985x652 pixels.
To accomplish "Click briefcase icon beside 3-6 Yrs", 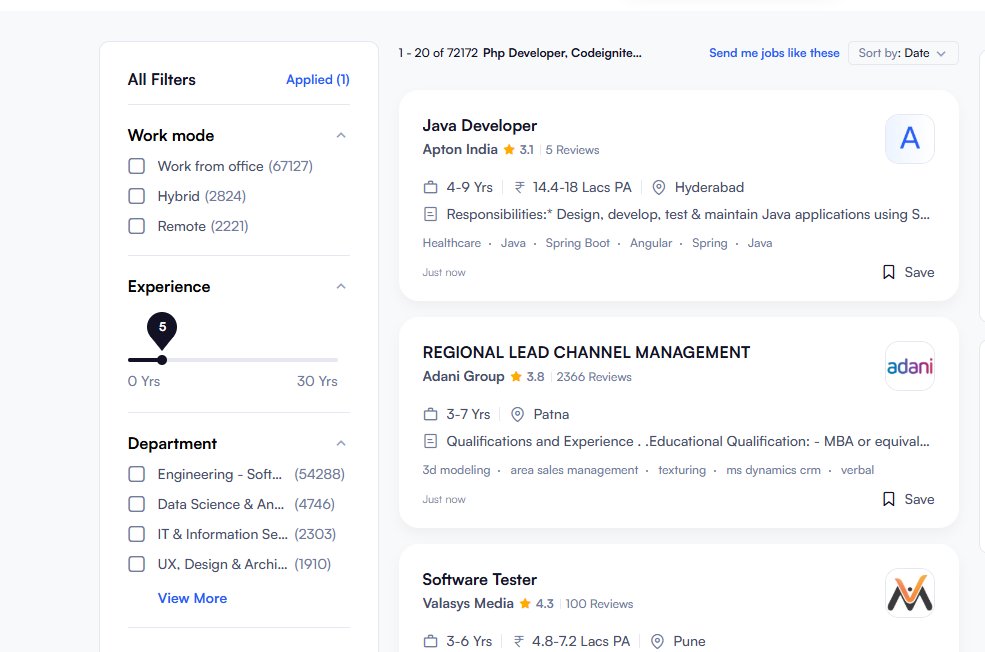I will 430,641.
